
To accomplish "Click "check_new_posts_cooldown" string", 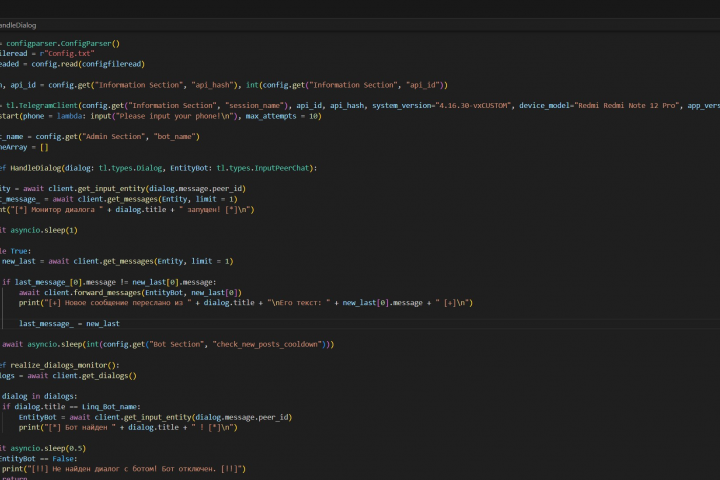I will [x=267, y=344].
